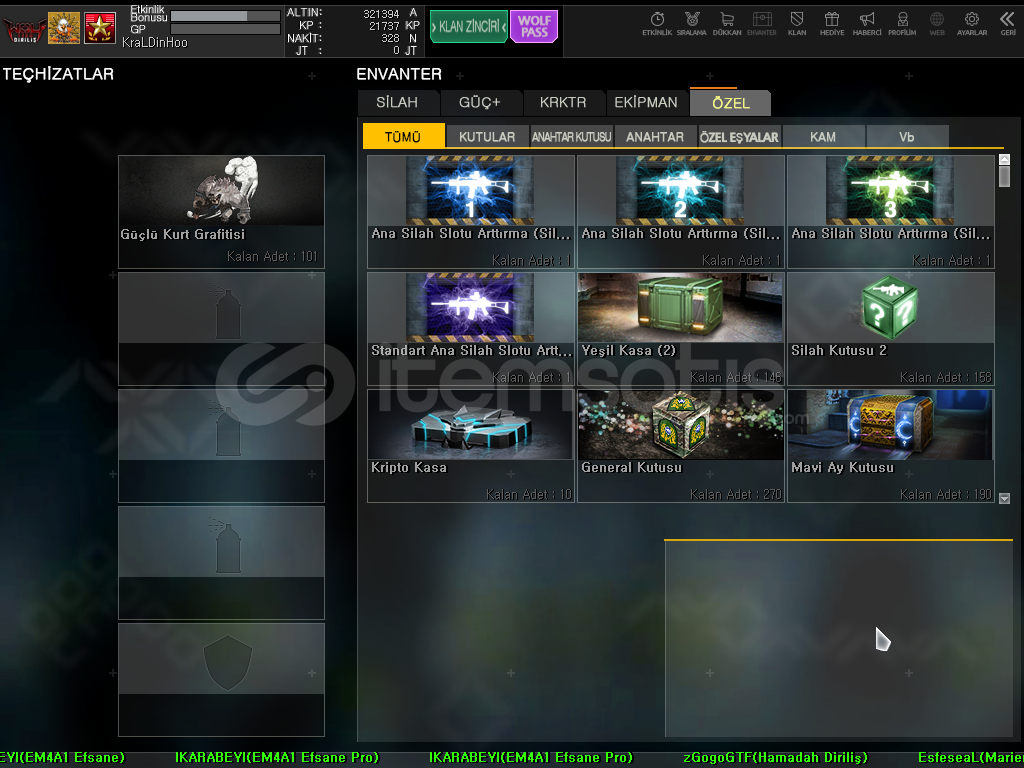Click the NAKİT amount 328
The height and width of the screenshot is (768, 1024).
pos(391,39)
